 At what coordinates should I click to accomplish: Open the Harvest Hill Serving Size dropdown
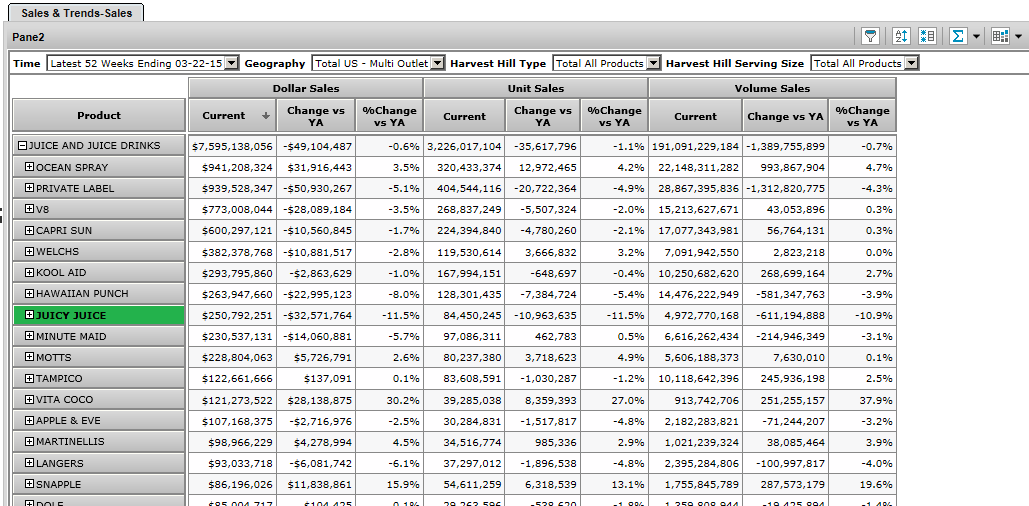910,63
